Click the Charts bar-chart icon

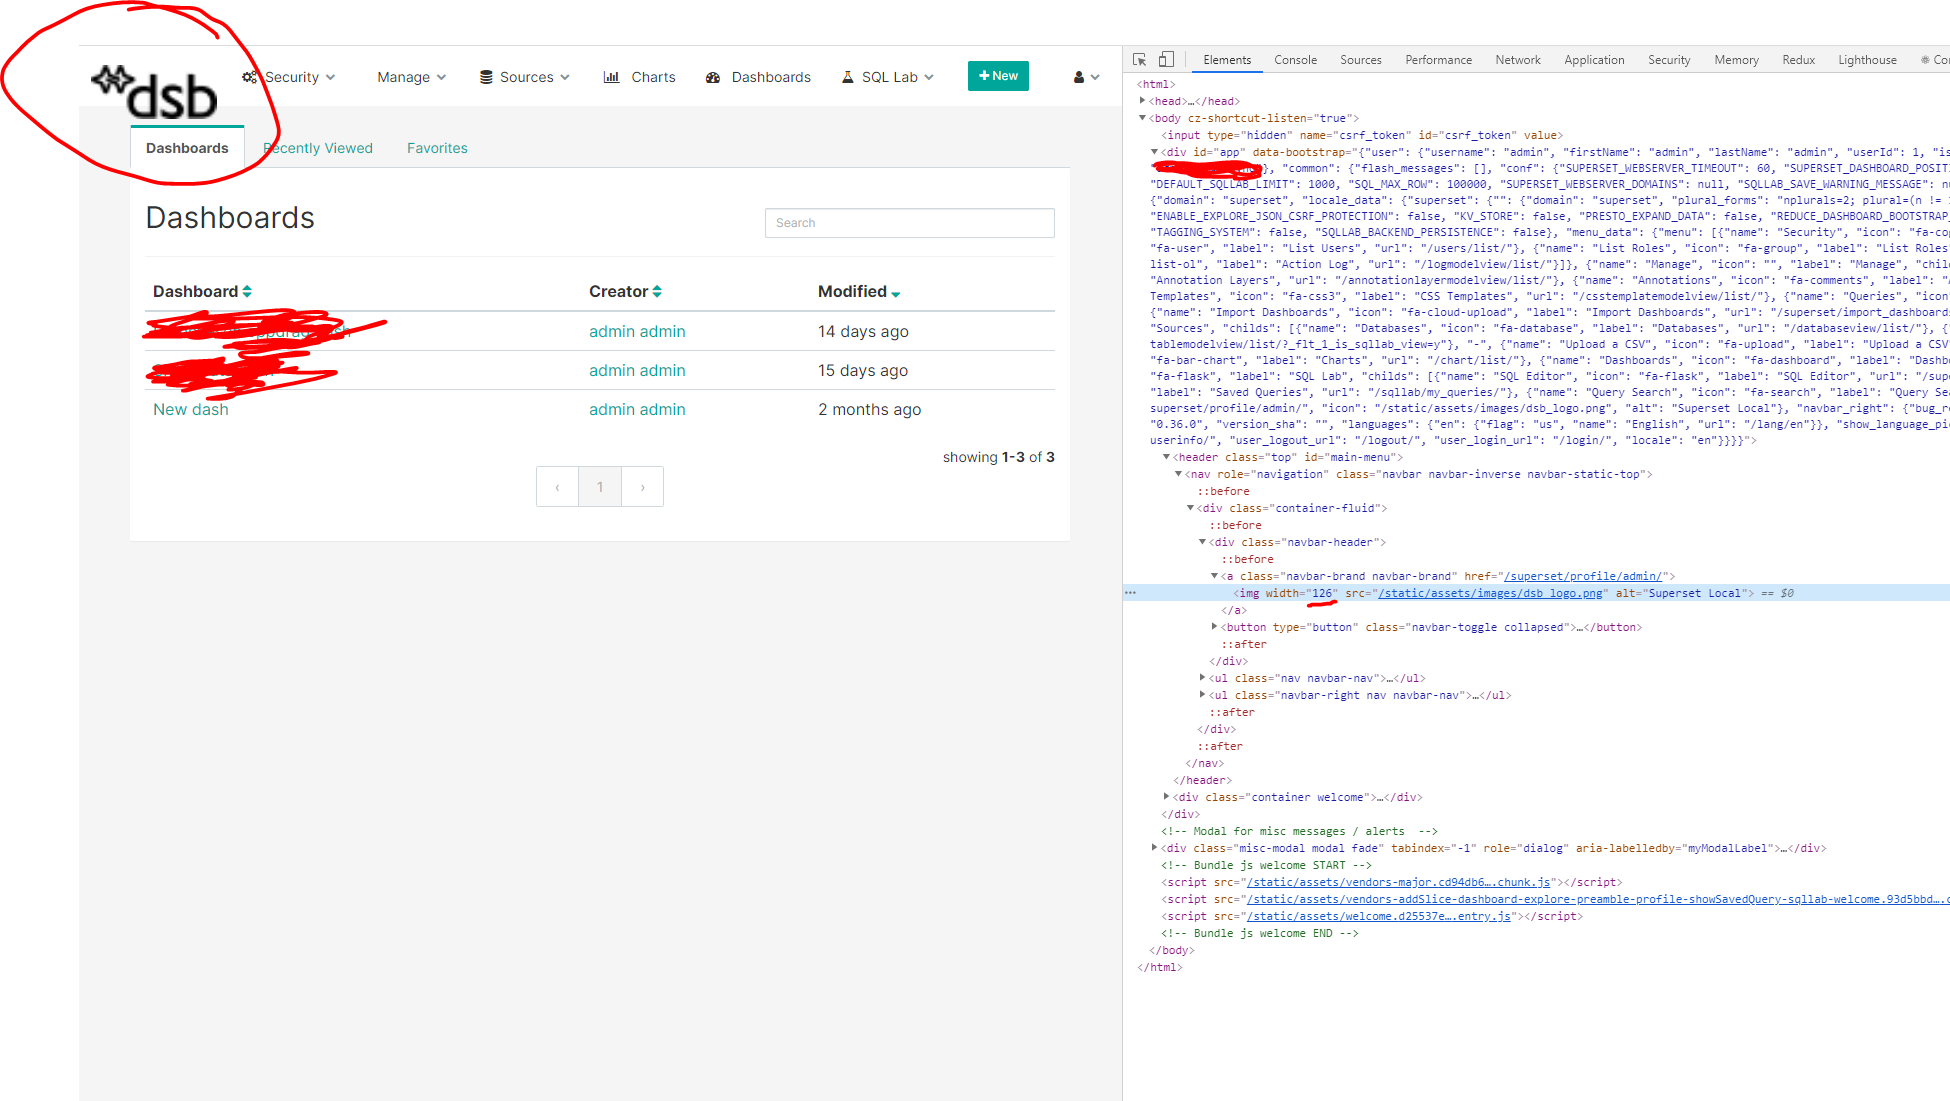pos(613,76)
